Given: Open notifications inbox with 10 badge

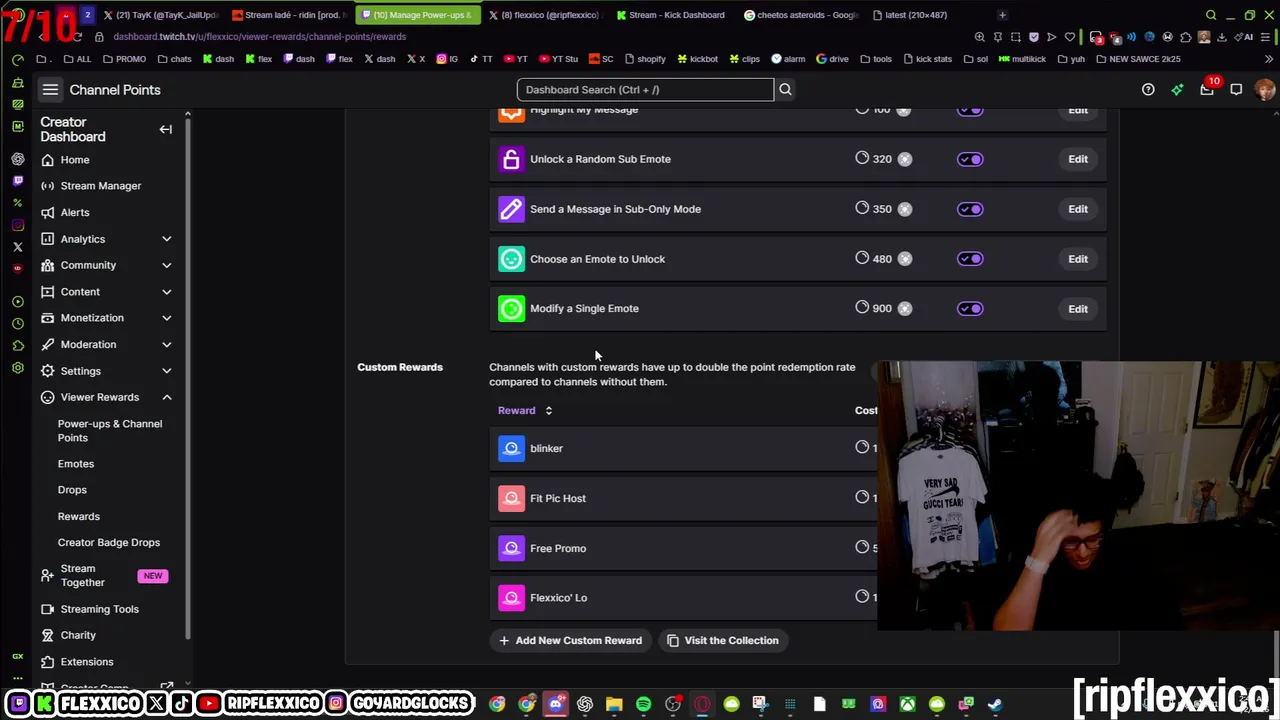Looking at the screenshot, I should 1207,90.
